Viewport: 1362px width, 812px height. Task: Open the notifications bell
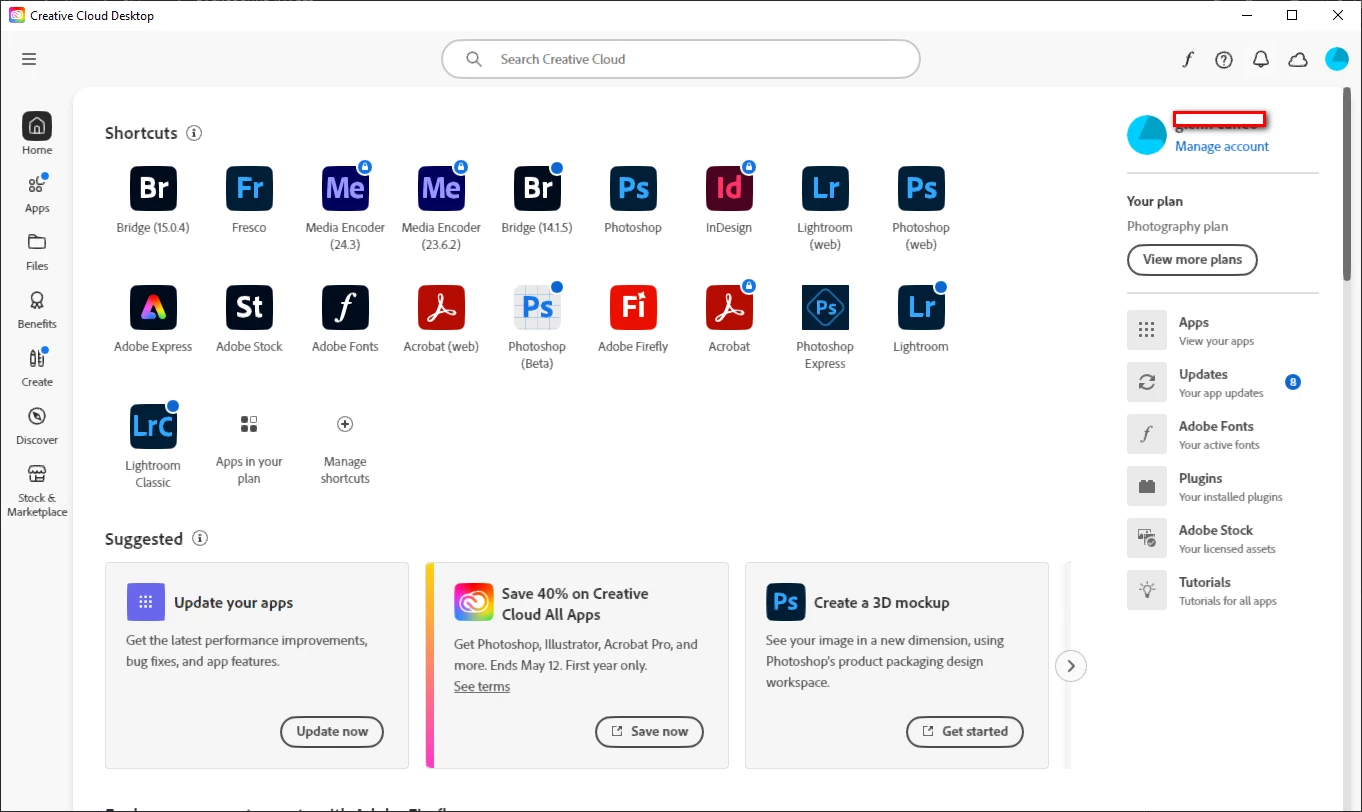tap(1261, 59)
